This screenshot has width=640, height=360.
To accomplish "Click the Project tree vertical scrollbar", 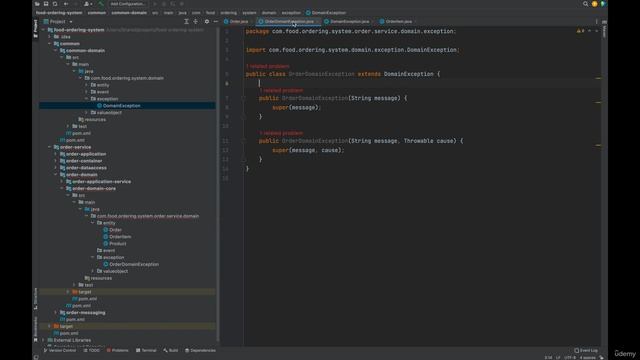I will 218,184.
